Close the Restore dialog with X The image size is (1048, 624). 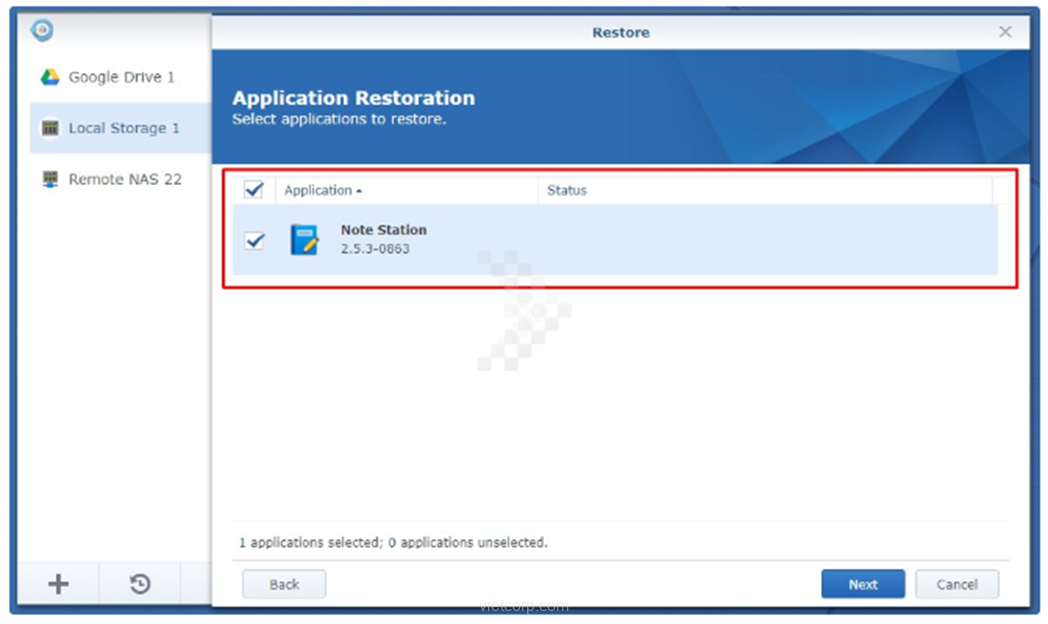[1005, 32]
